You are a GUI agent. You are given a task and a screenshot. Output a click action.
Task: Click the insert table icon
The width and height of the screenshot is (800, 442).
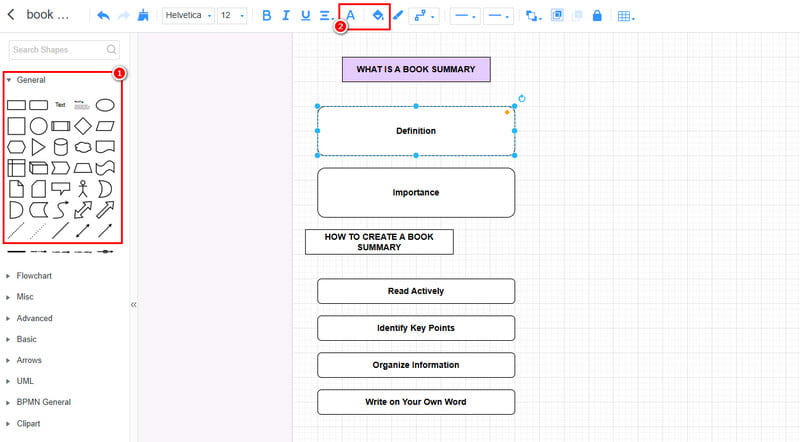[625, 16]
